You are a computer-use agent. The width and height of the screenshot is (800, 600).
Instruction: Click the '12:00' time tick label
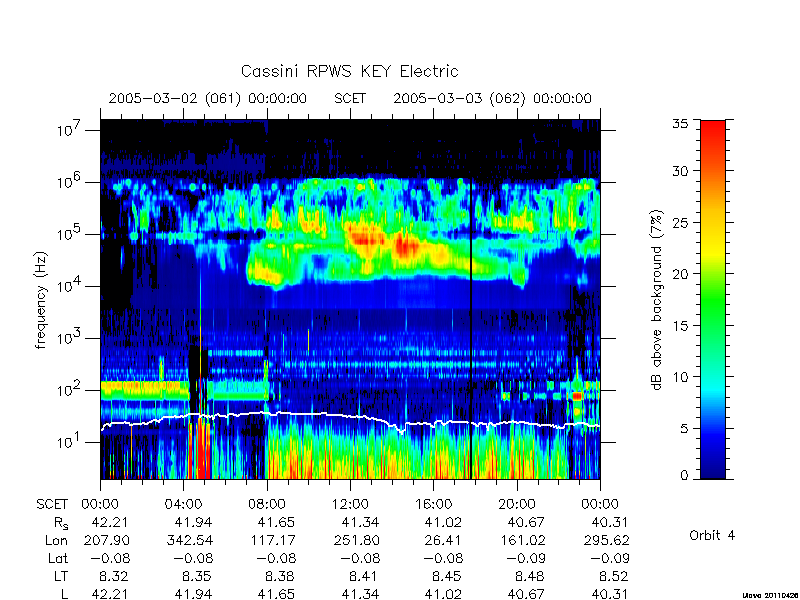tap(350, 505)
